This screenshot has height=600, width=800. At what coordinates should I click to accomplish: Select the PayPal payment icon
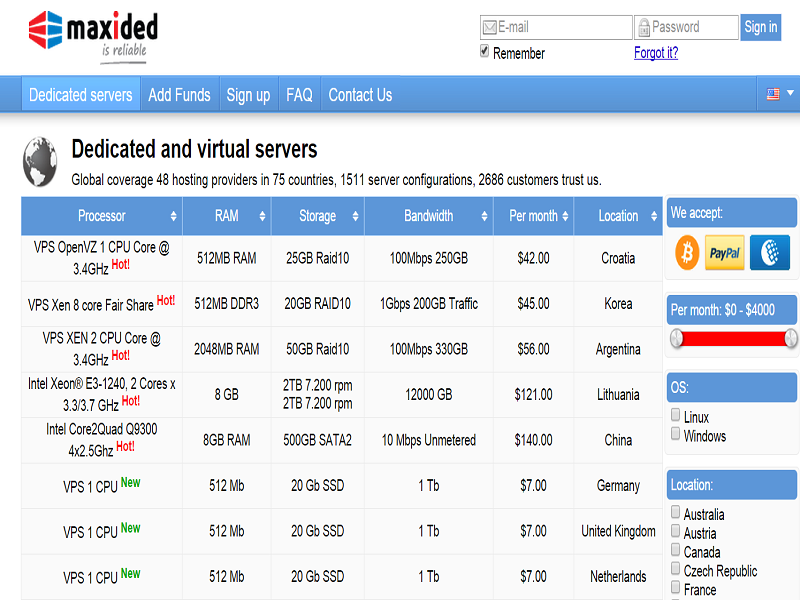(x=724, y=253)
